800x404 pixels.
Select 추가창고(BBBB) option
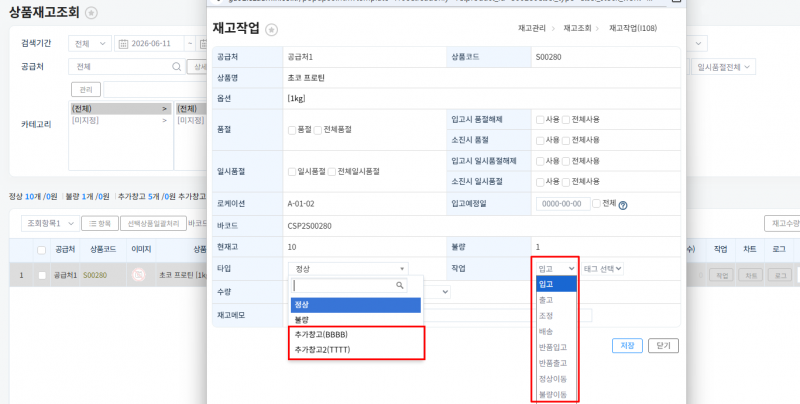tap(356, 335)
